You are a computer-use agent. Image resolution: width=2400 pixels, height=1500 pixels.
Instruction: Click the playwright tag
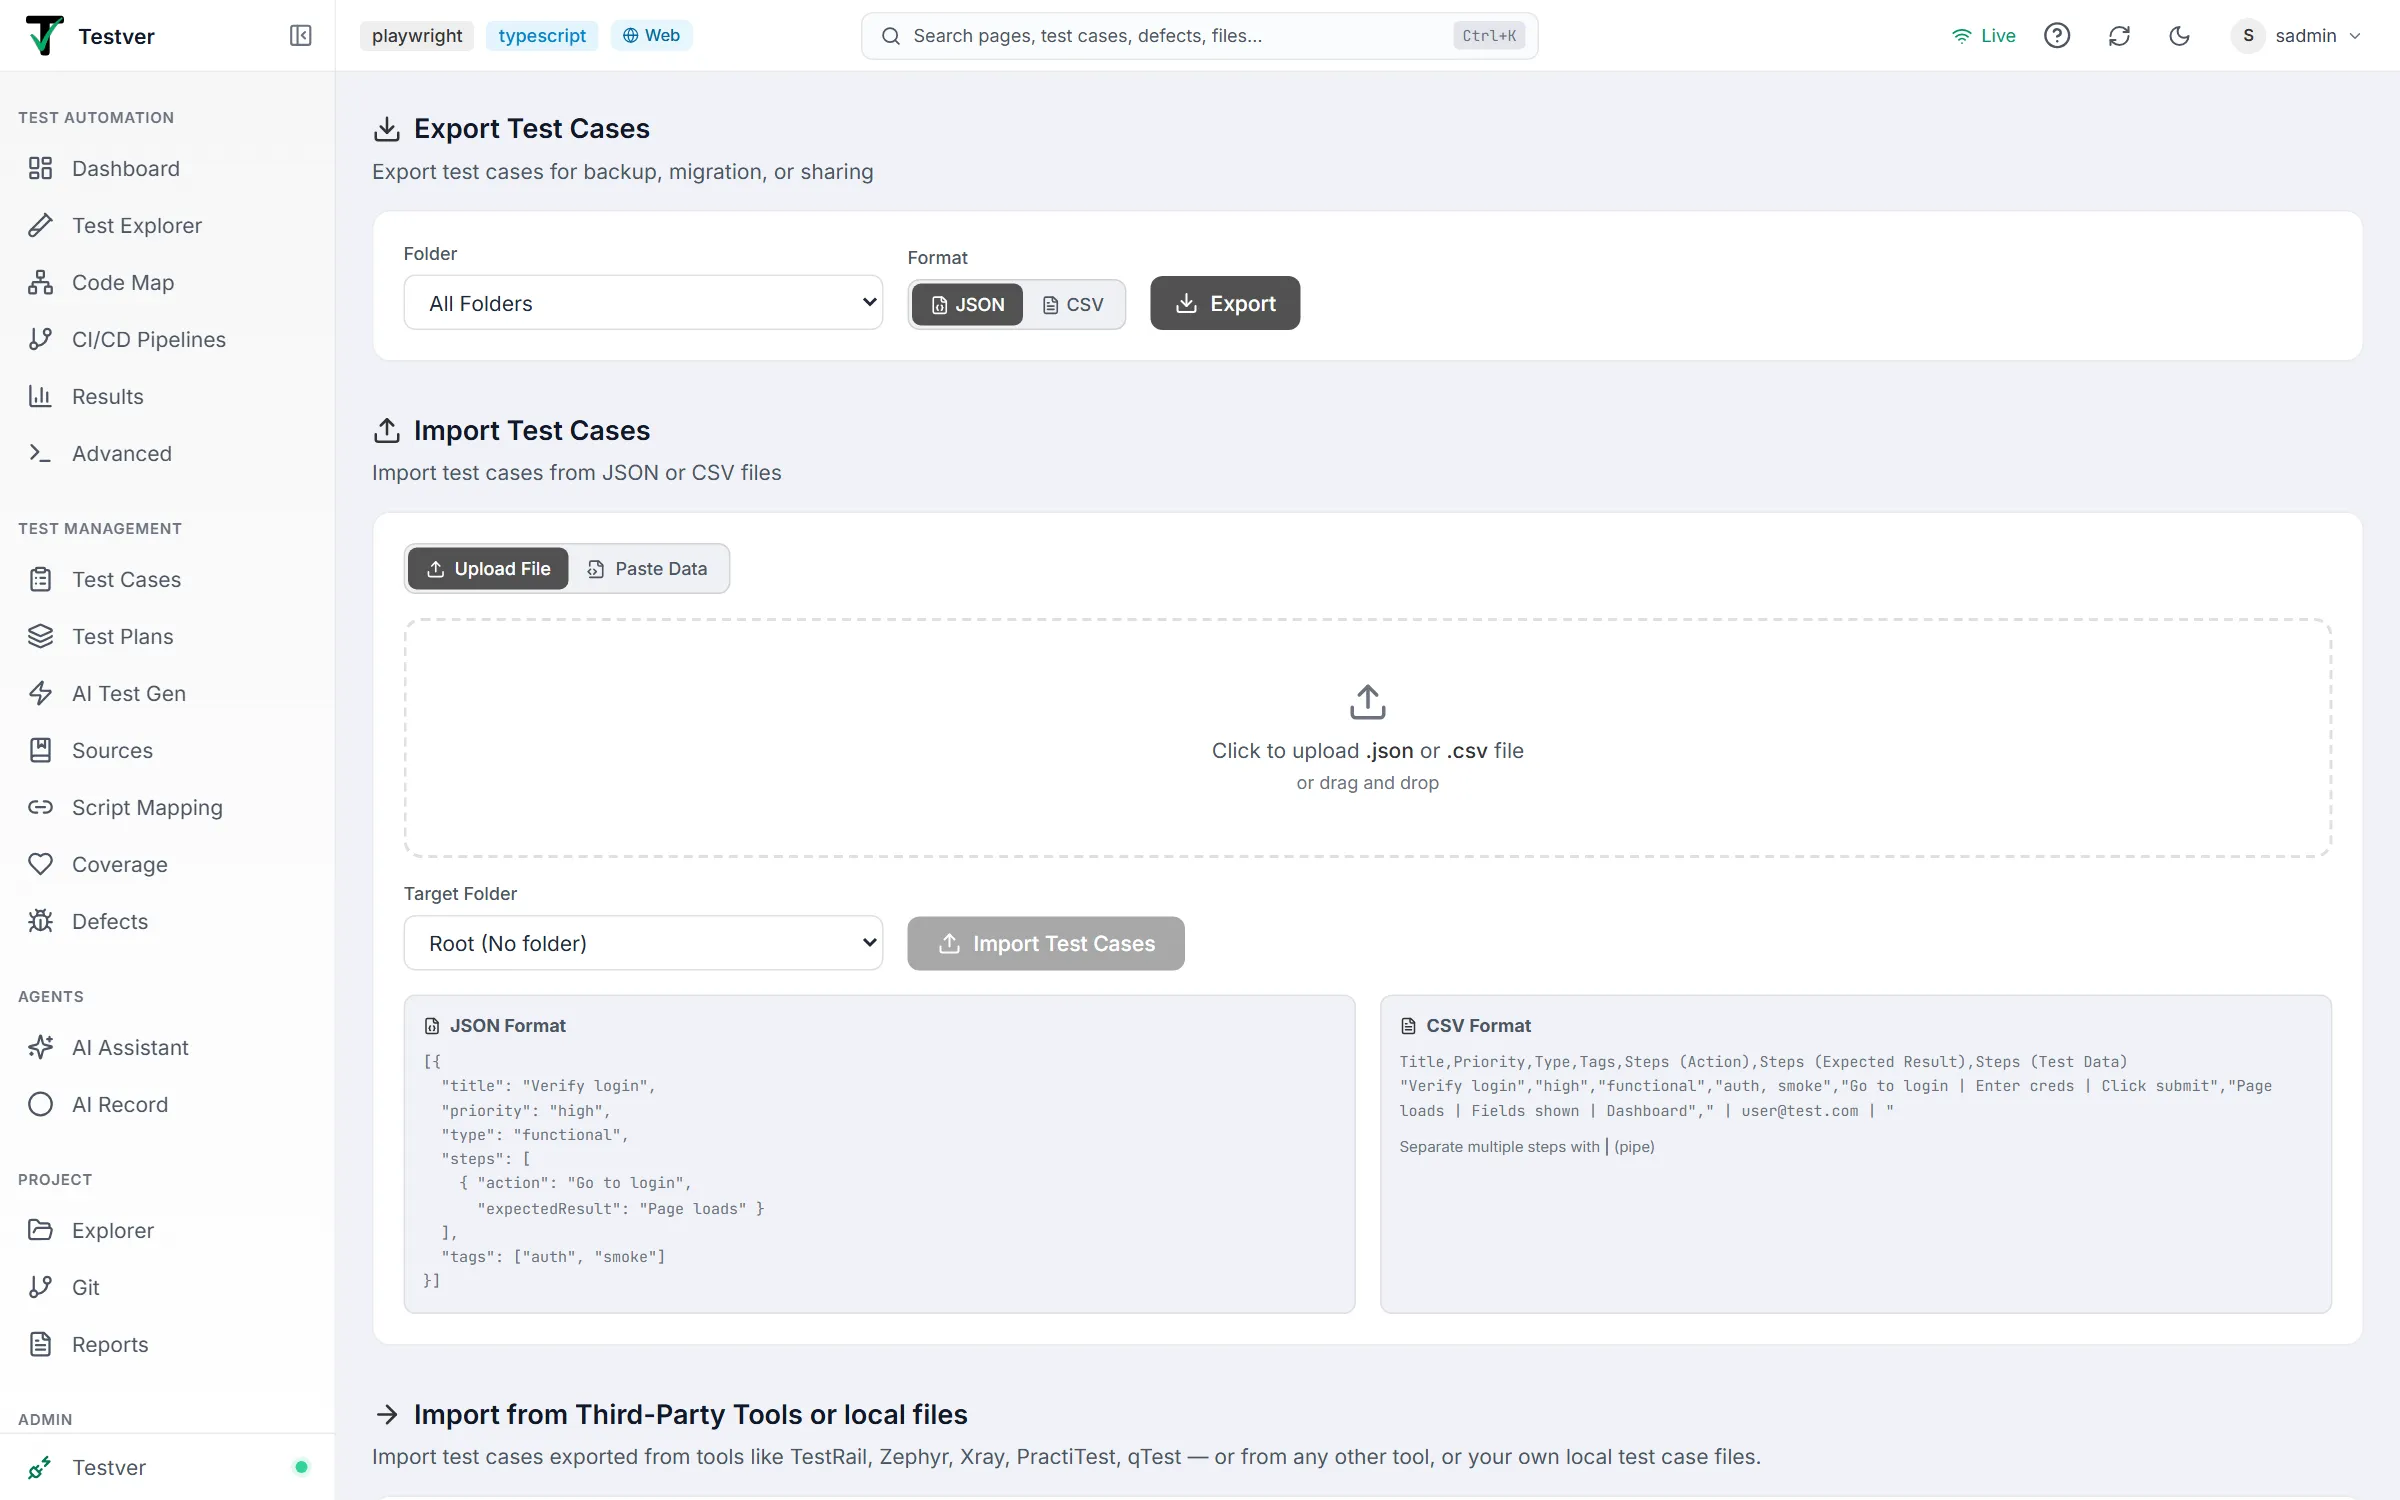[x=417, y=36]
